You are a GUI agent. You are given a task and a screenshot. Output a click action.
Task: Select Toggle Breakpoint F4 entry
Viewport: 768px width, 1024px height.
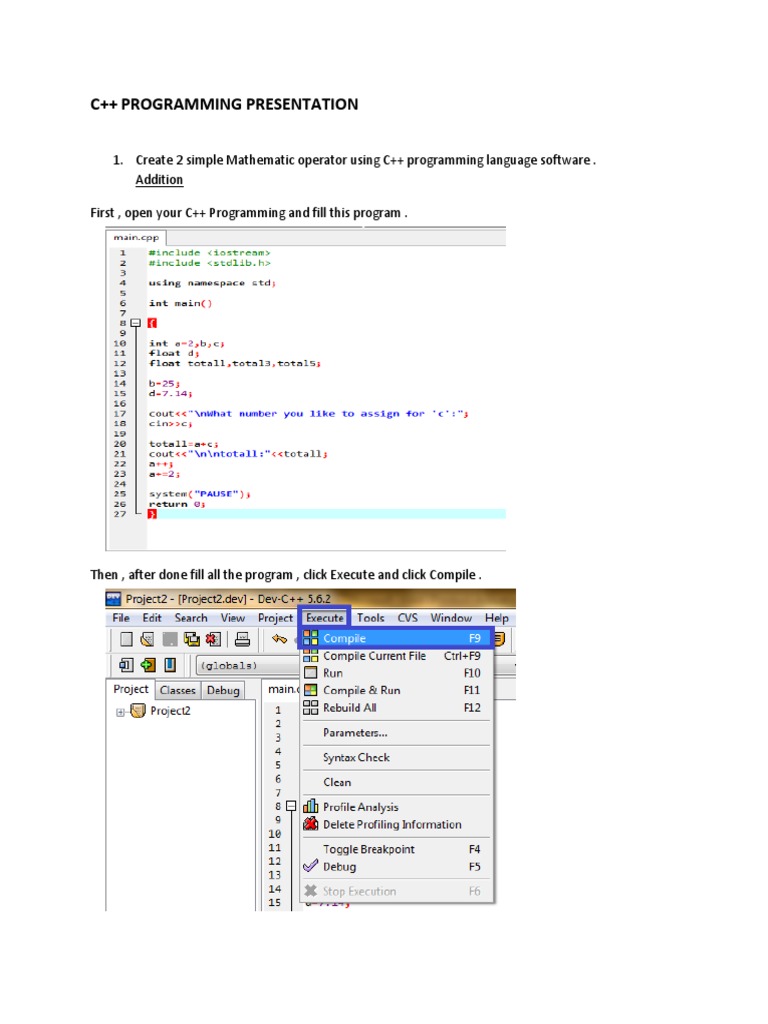click(x=396, y=849)
